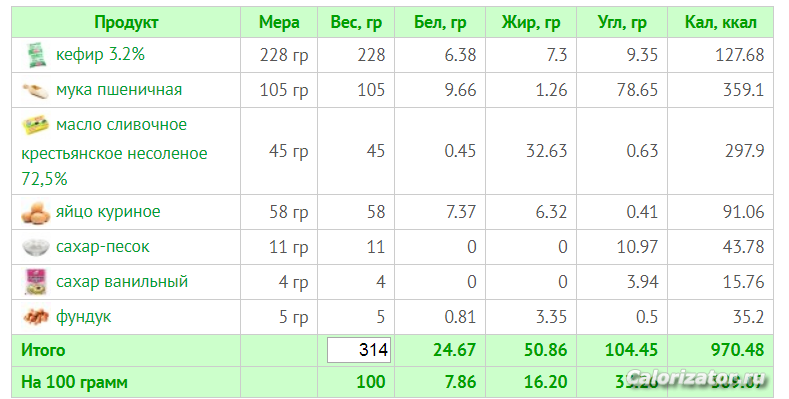Click the butter package icon

(36, 125)
